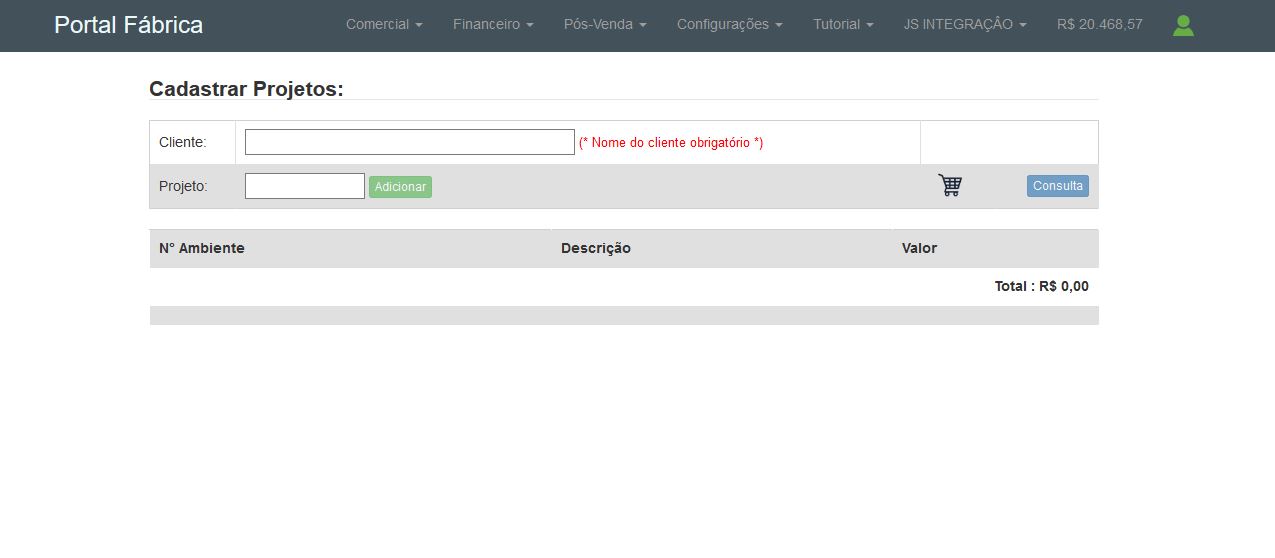1275x558 pixels.
Task: Click the green user profile icon
Action: (x=1183, y=26)
